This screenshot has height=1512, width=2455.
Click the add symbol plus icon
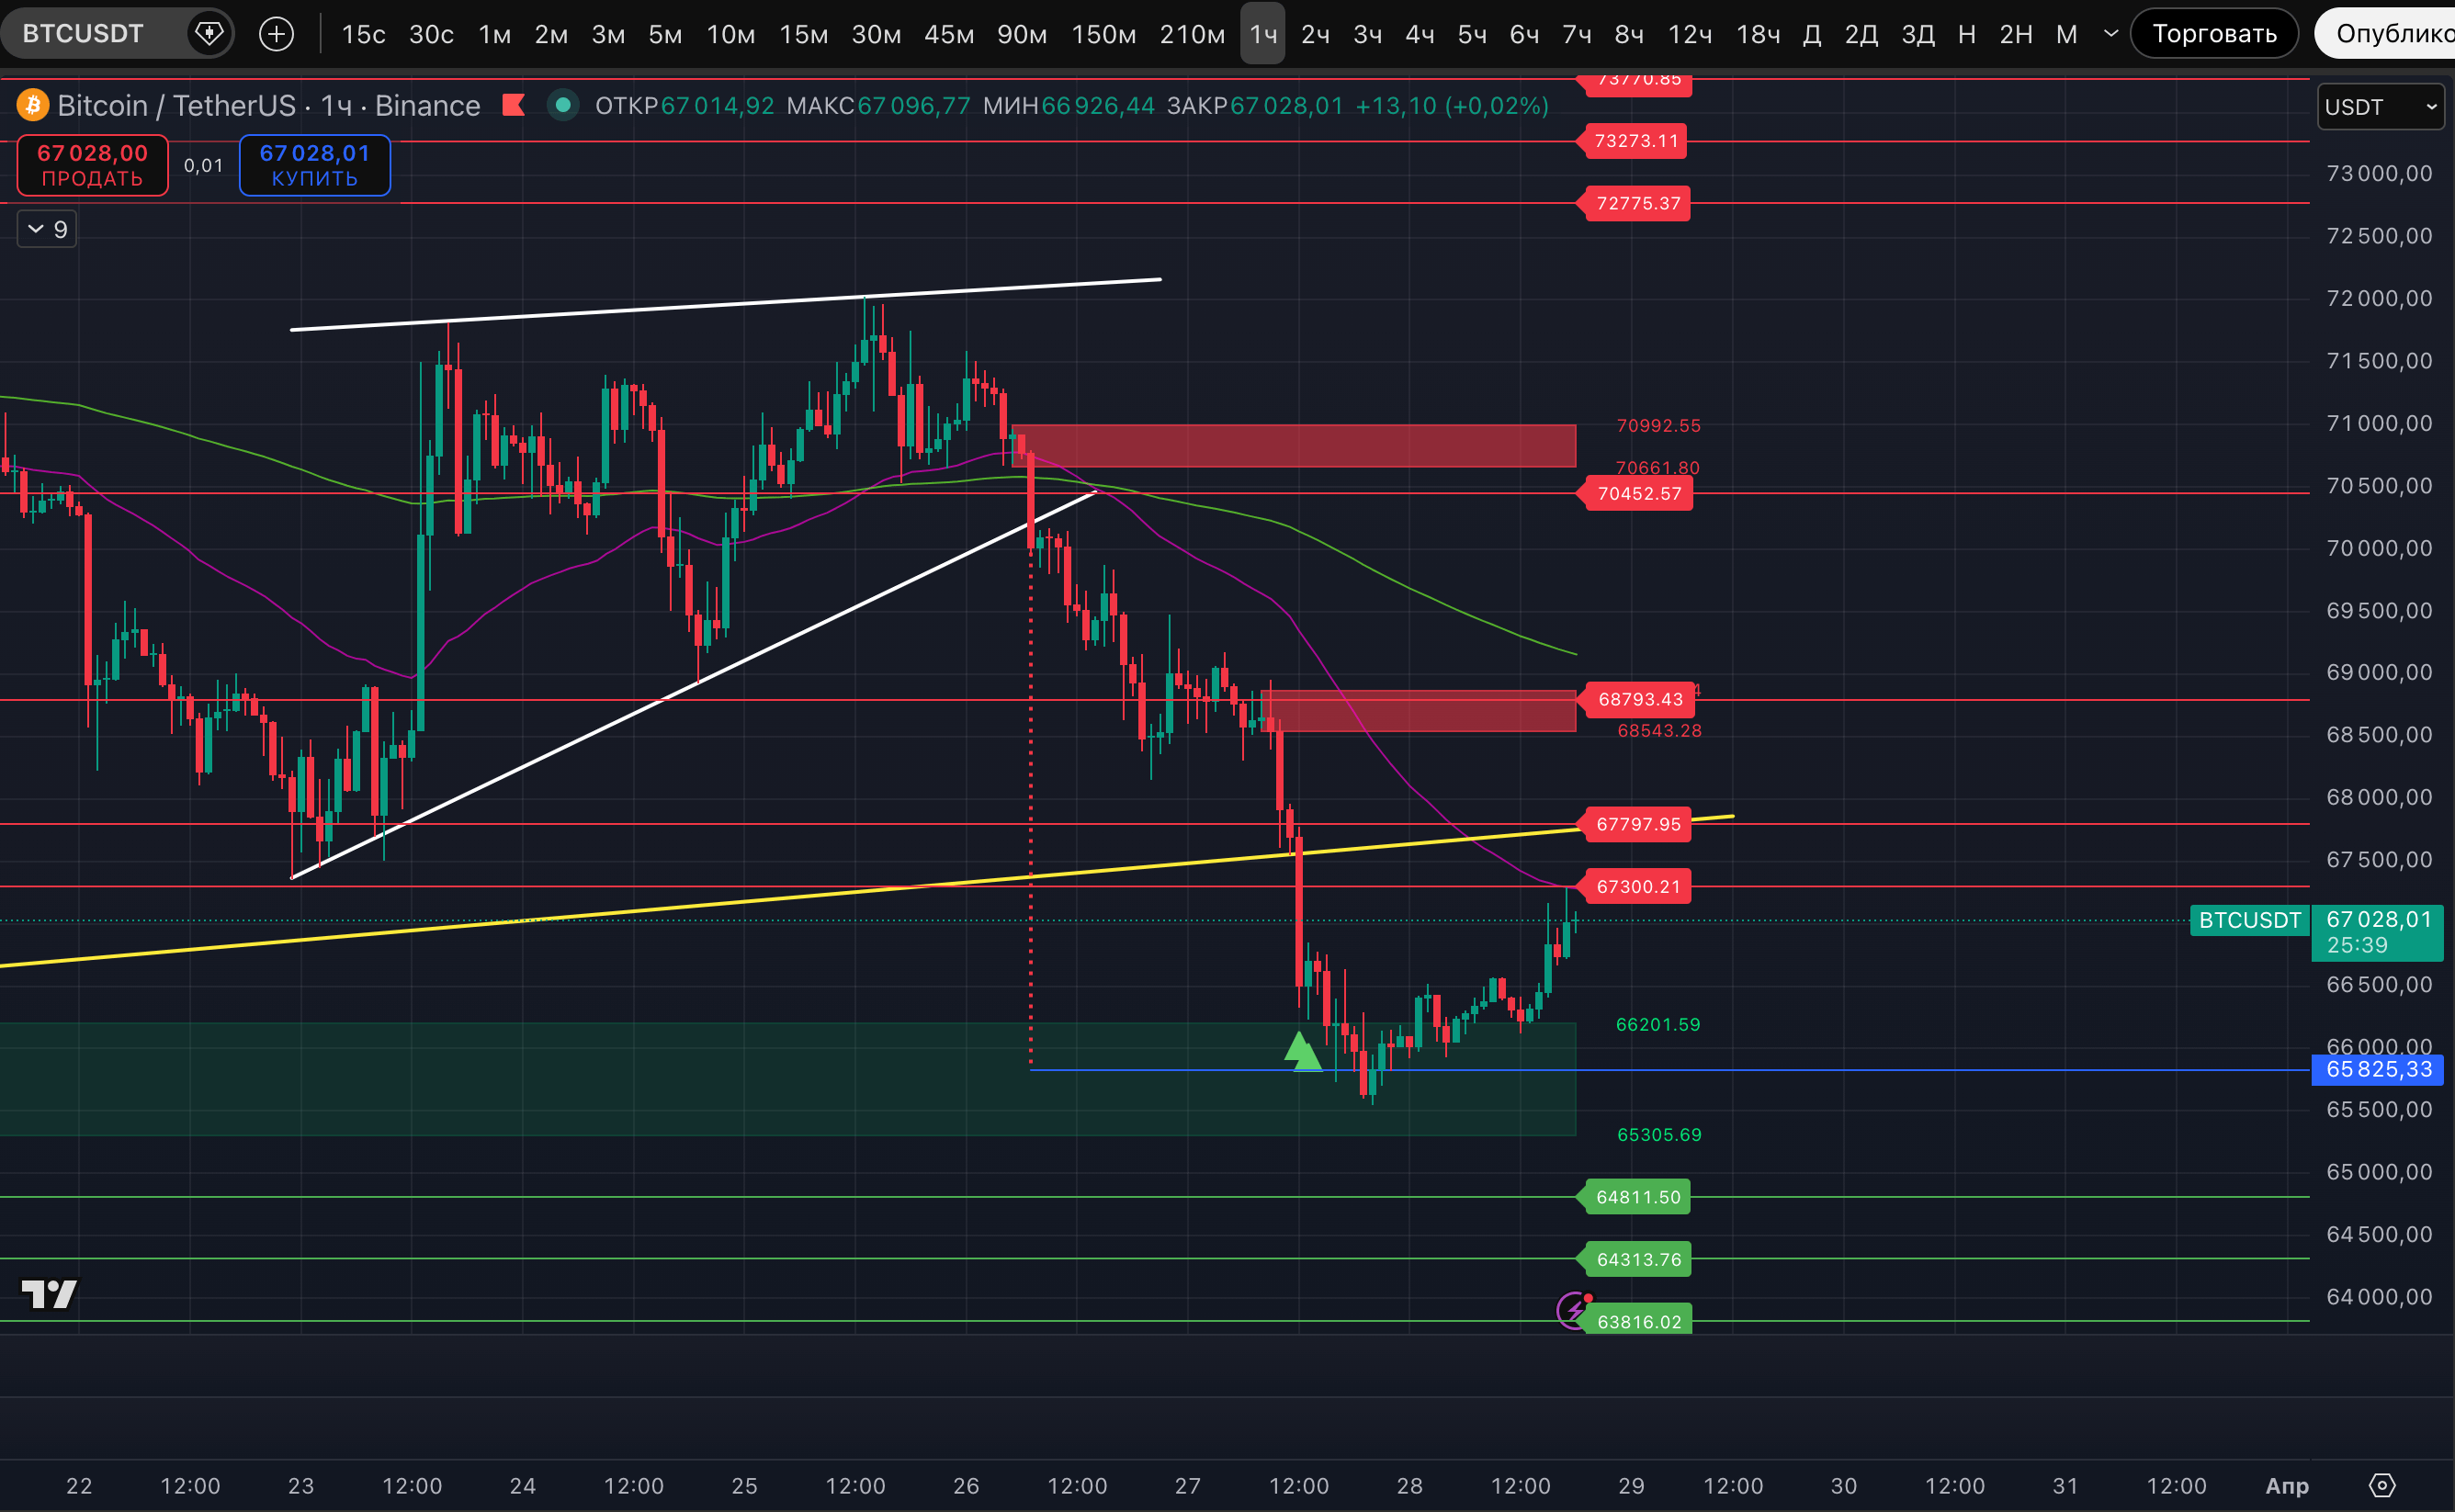click(276, 34)
